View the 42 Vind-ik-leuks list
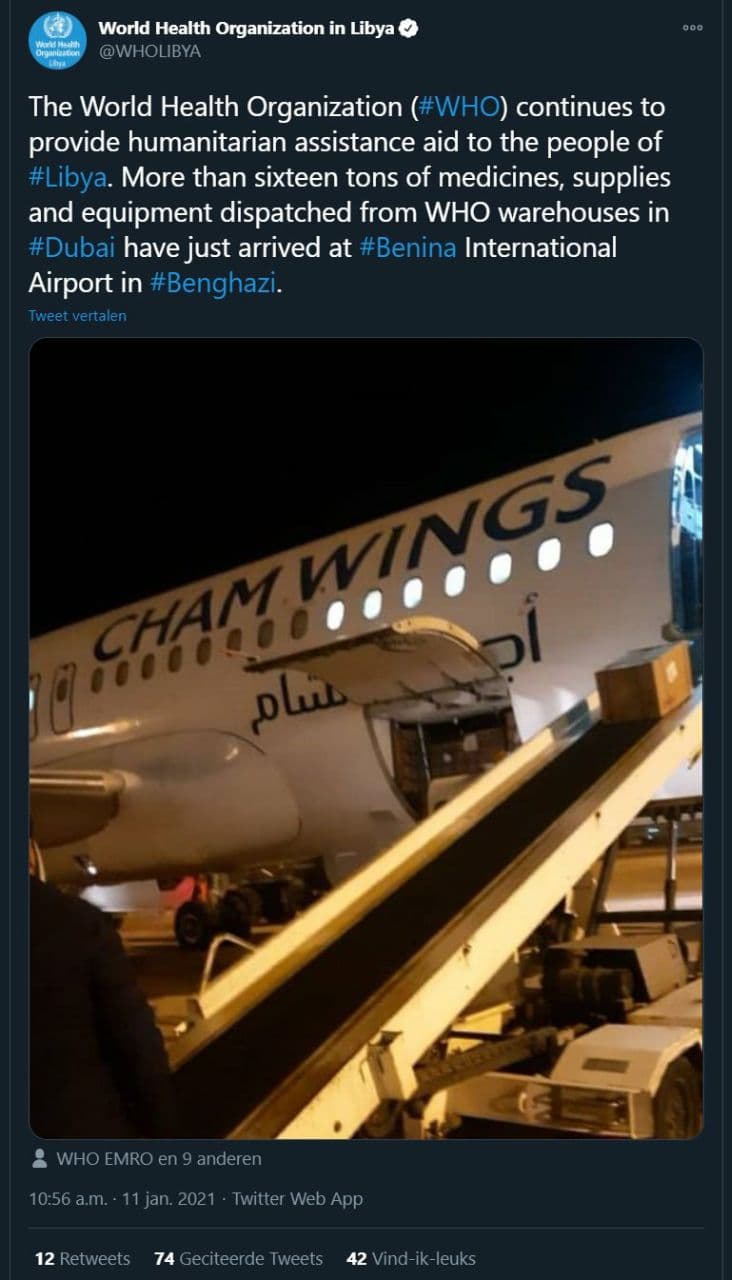Viewport: 732px width, 1280px height. point(410,1258)
